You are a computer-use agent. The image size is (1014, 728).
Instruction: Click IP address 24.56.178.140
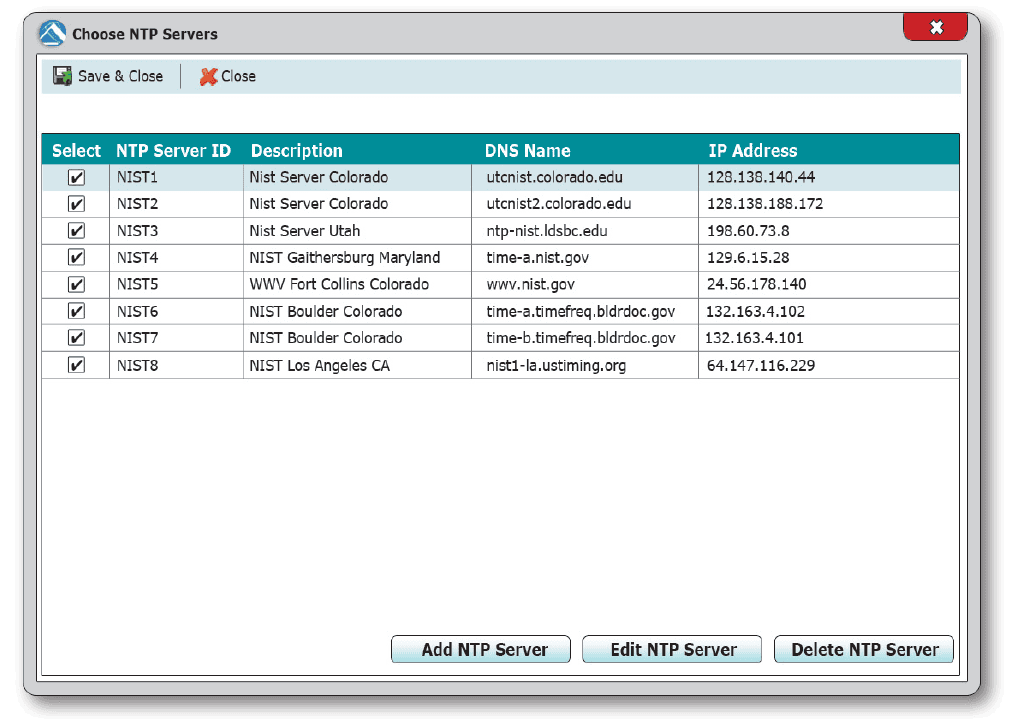(x=756, y=284)
